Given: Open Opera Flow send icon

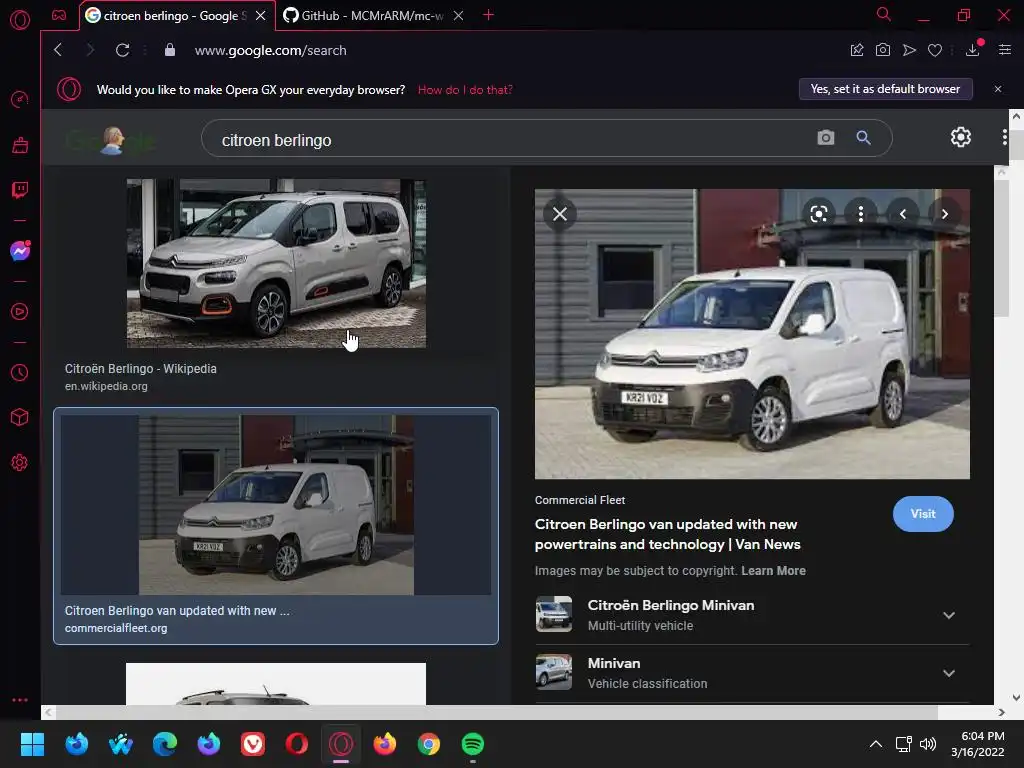Looking at the screenshot, I should pos(909,50).
